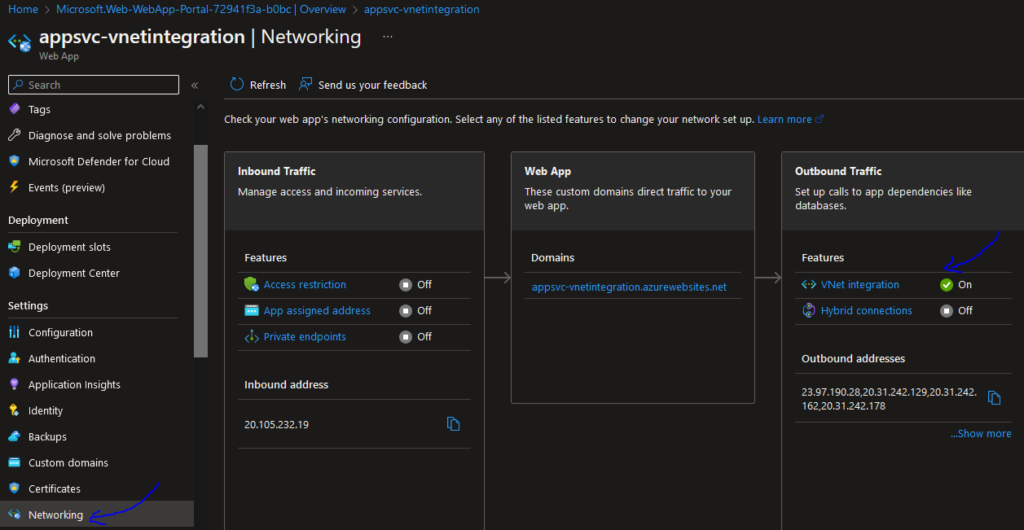Open Private endpoints feature link
The width and height of the screenshot is (1024, 530).
coord(305,337)
